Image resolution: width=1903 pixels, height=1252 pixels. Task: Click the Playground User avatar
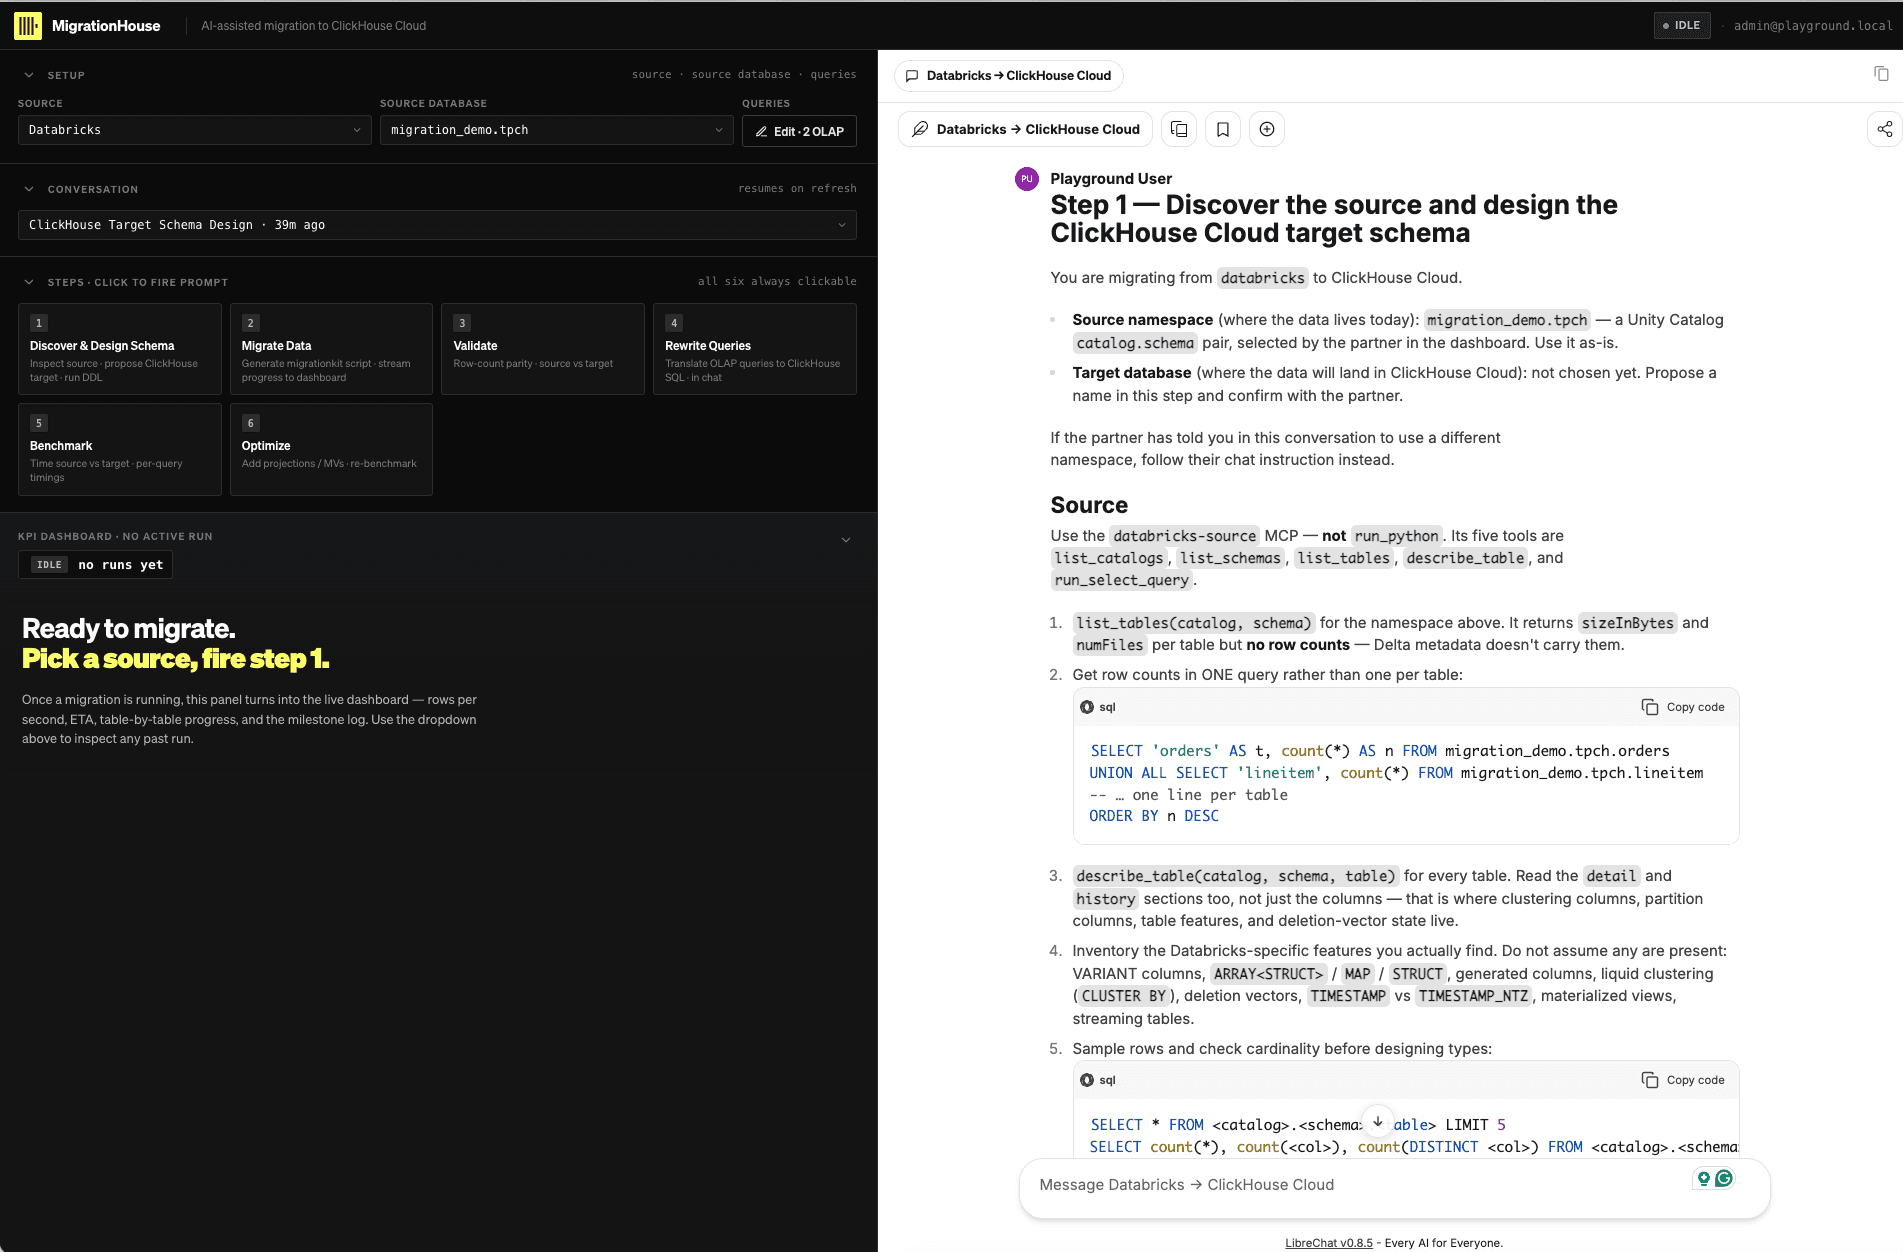(x=1026, y=179)
